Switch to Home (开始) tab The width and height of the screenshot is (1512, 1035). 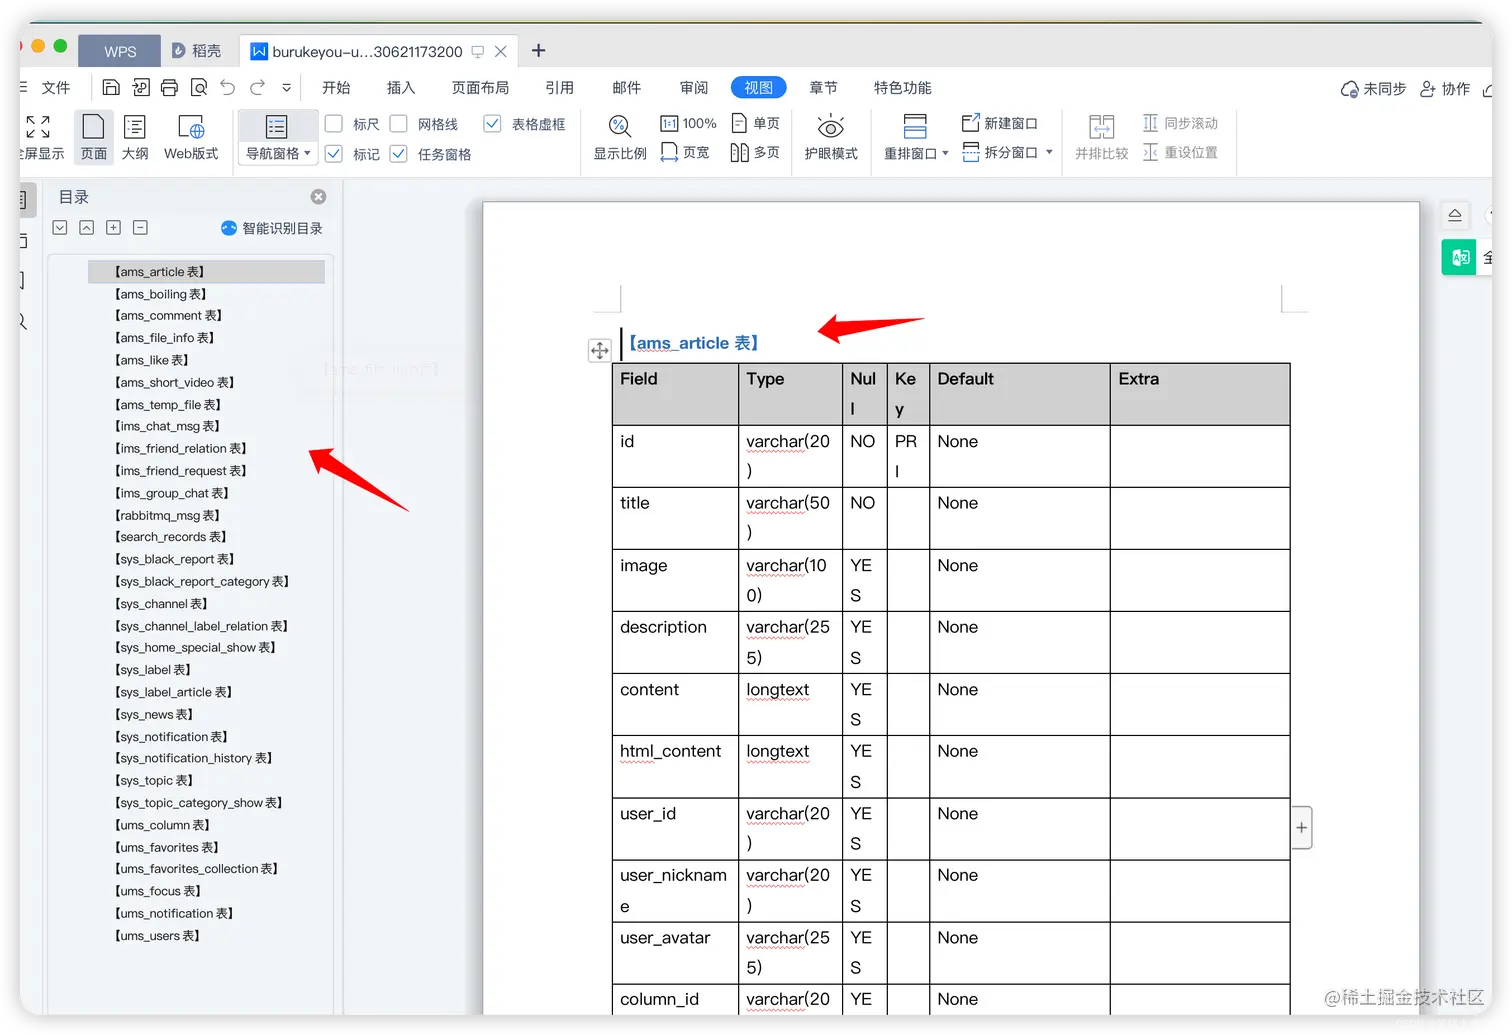click(336, 88)
